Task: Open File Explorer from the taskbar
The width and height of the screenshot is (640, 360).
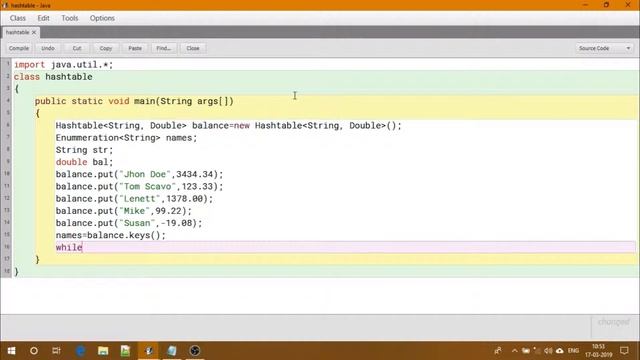Action: point(103,351)
